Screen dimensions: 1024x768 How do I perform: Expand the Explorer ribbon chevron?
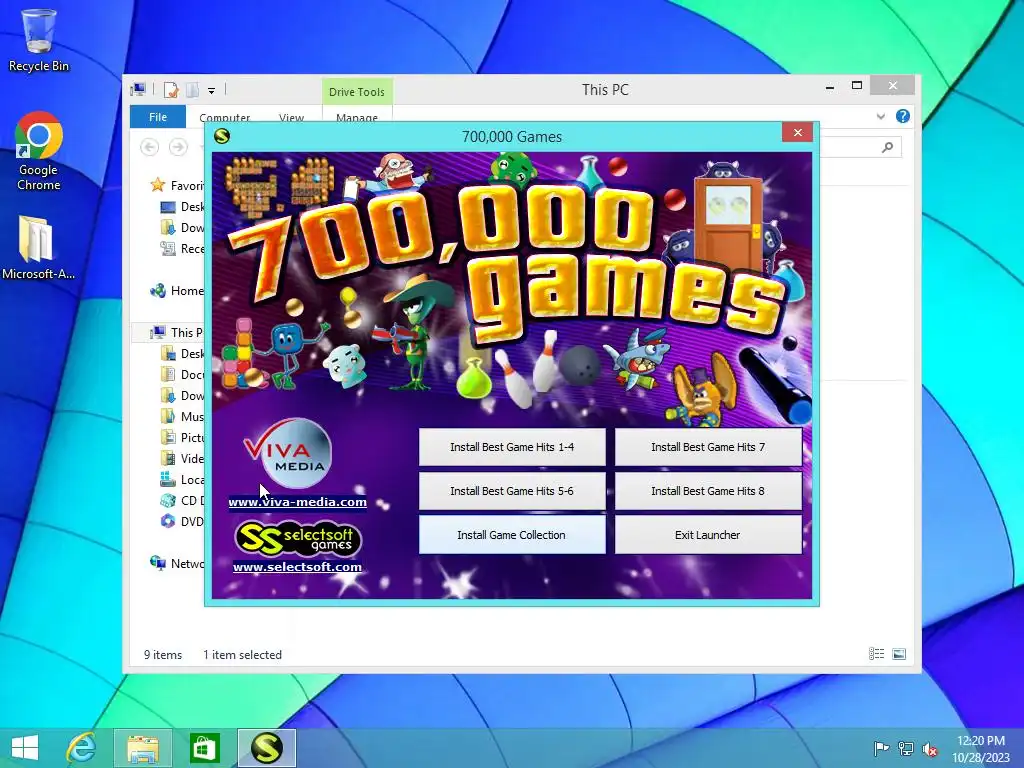pyautogui.click(x=880, y=116)
